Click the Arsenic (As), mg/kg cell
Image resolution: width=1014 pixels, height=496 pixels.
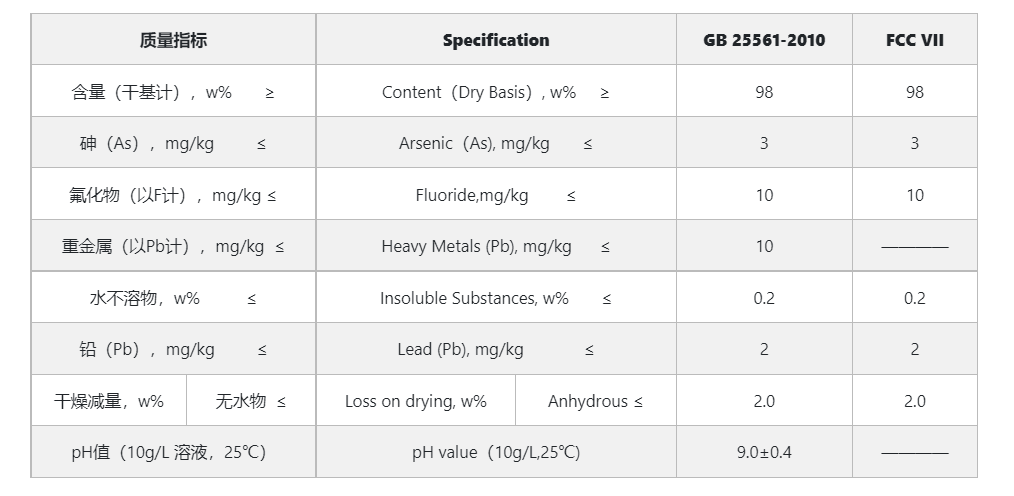(496, 143)
